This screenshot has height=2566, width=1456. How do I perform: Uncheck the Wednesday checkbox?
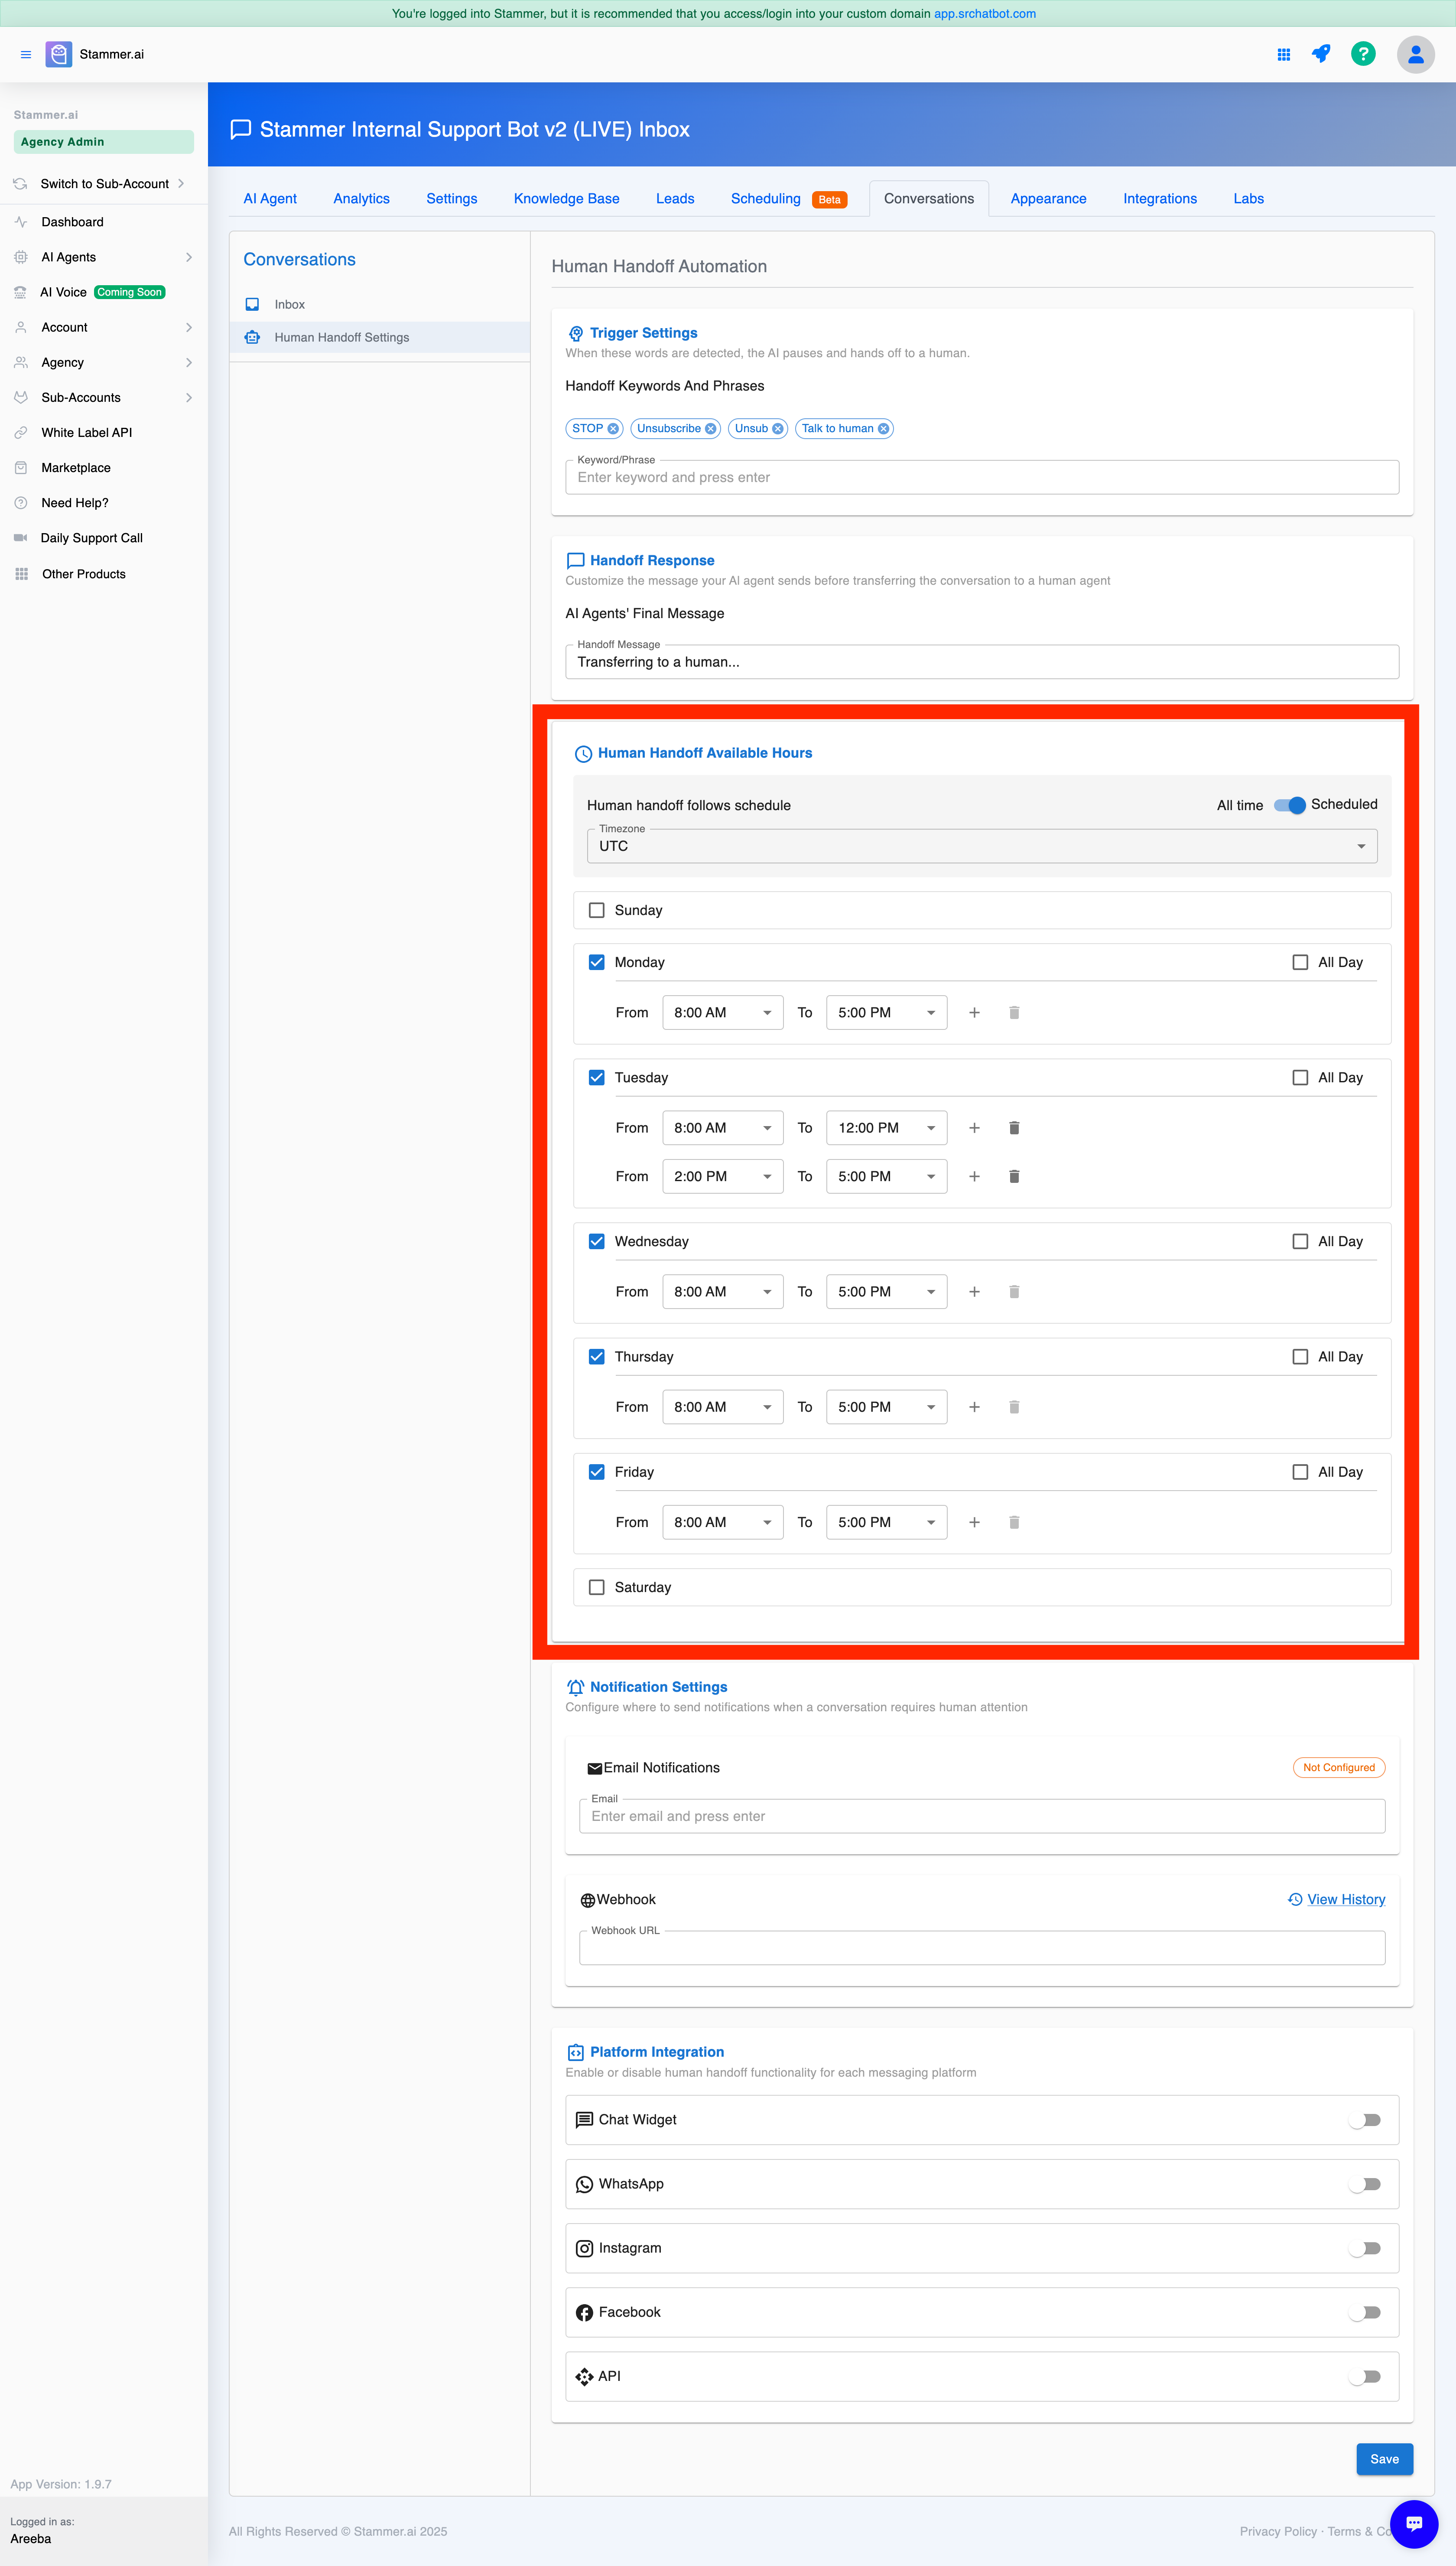click(597, 1241)
